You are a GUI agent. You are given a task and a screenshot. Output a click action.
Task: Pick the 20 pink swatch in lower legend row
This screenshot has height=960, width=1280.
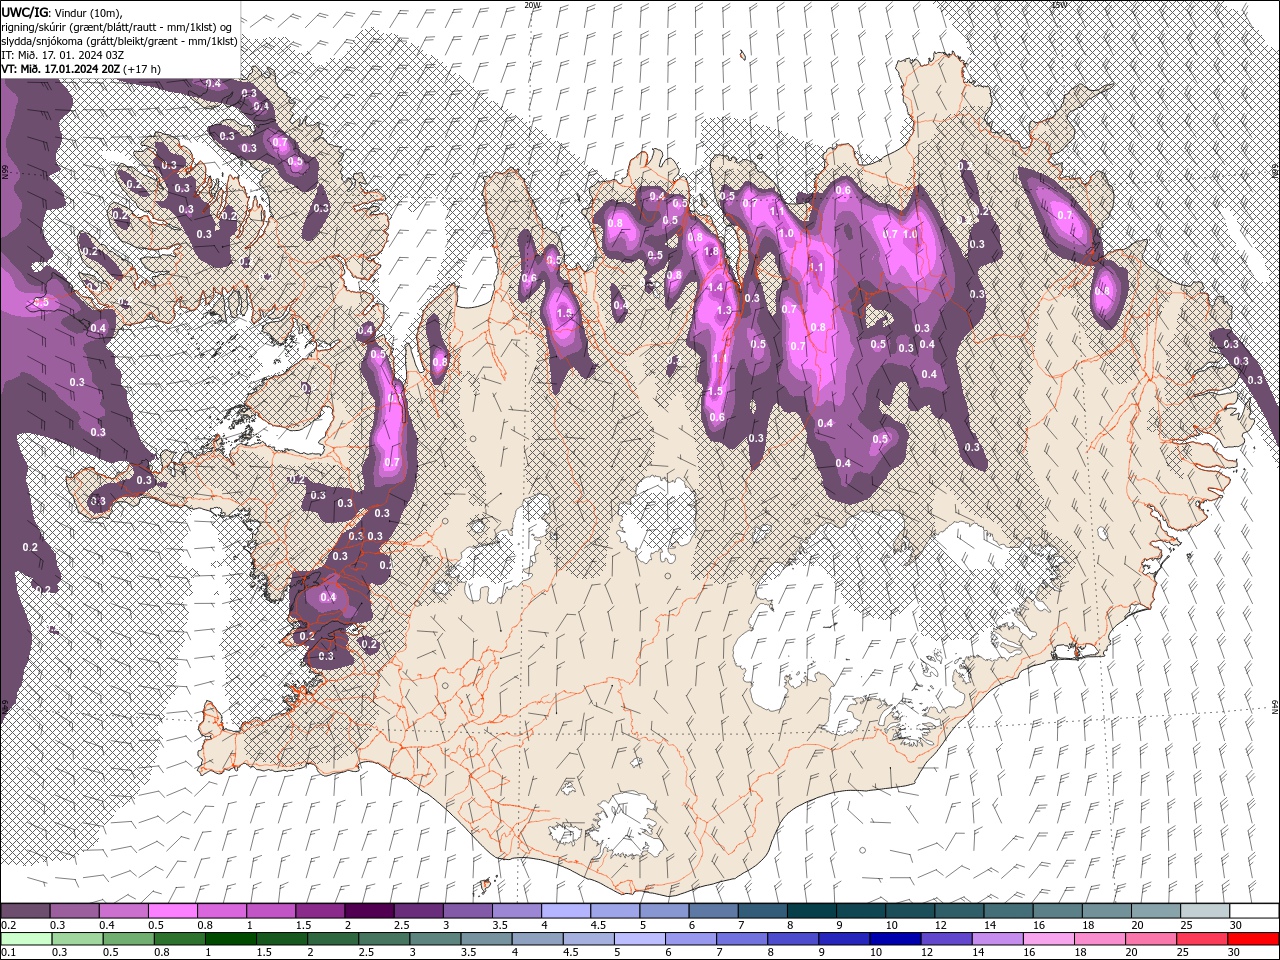tap(1150, 939)
